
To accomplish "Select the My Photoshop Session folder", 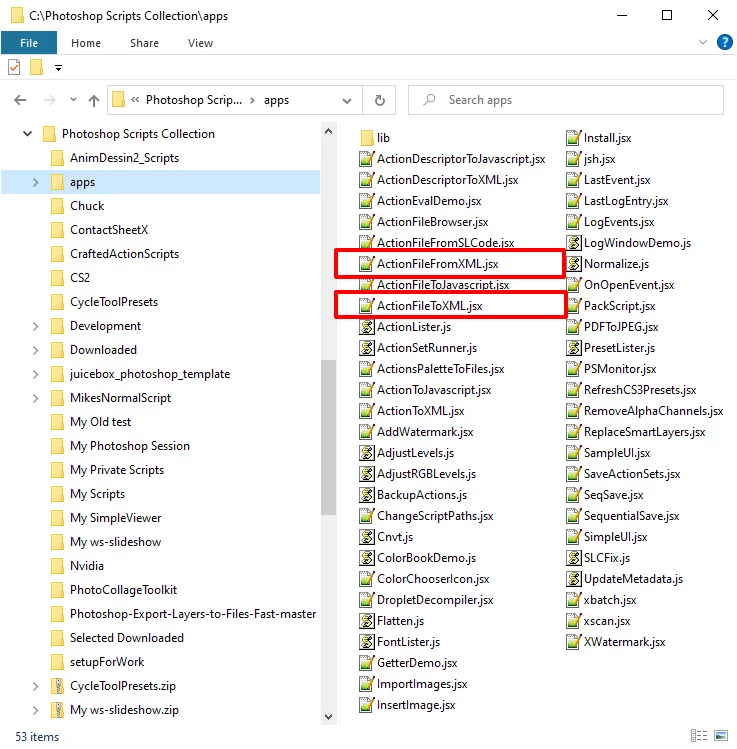I will click(x=129, y=446).
